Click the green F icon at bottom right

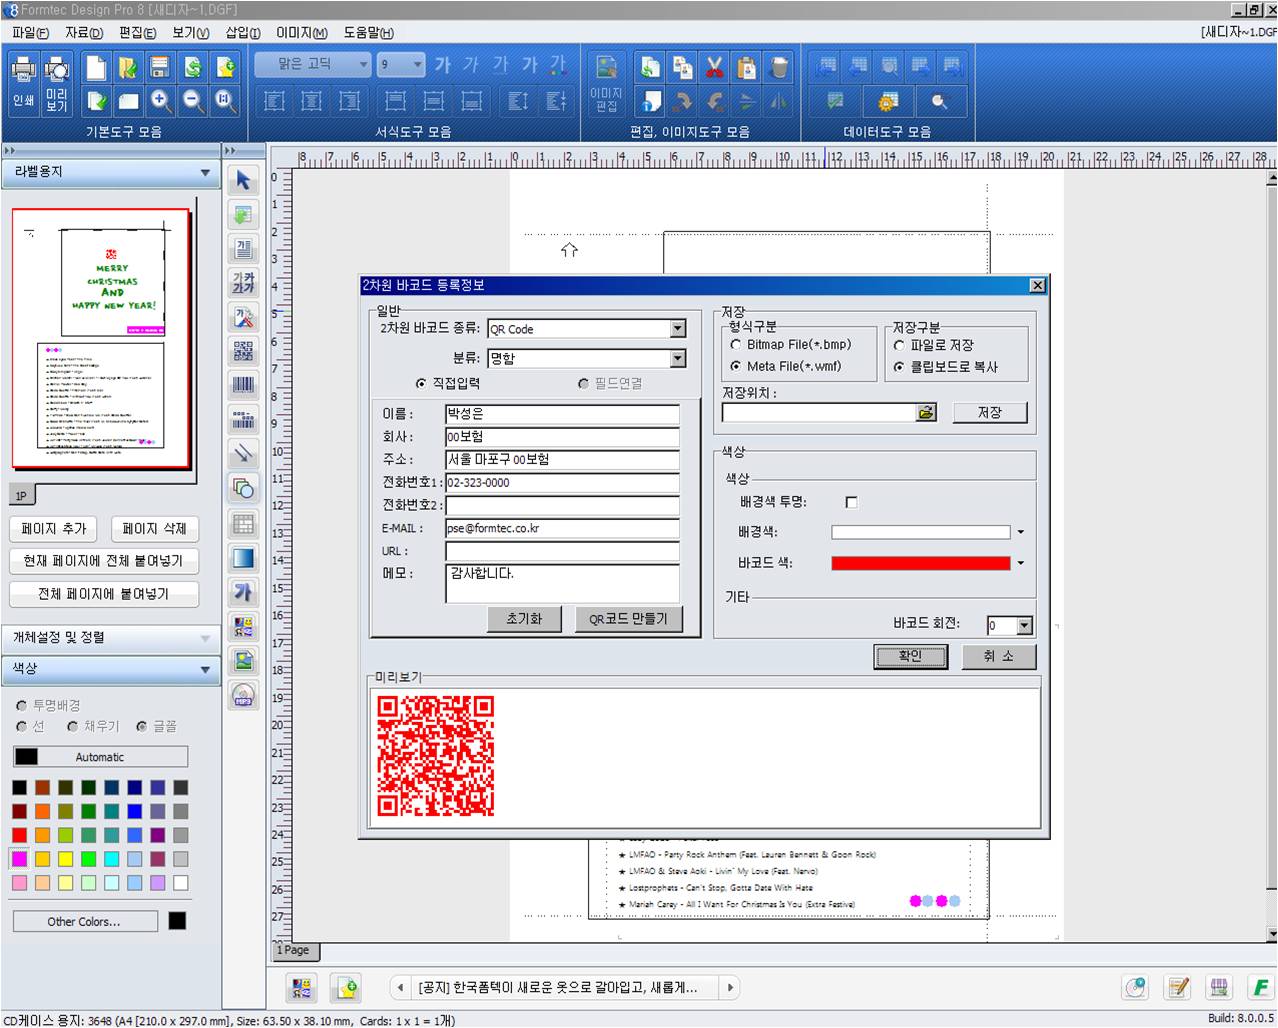1260,988
